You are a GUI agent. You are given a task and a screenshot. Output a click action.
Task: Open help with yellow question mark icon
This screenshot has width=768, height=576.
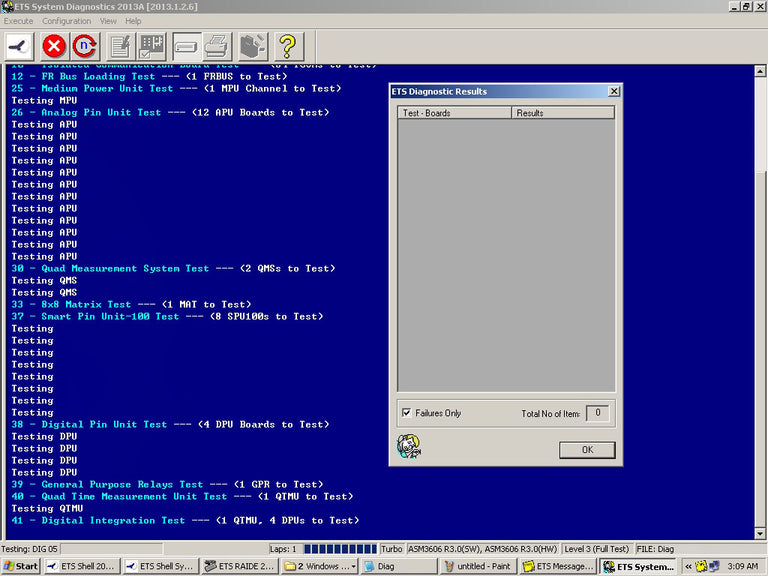tap(289, 47)
